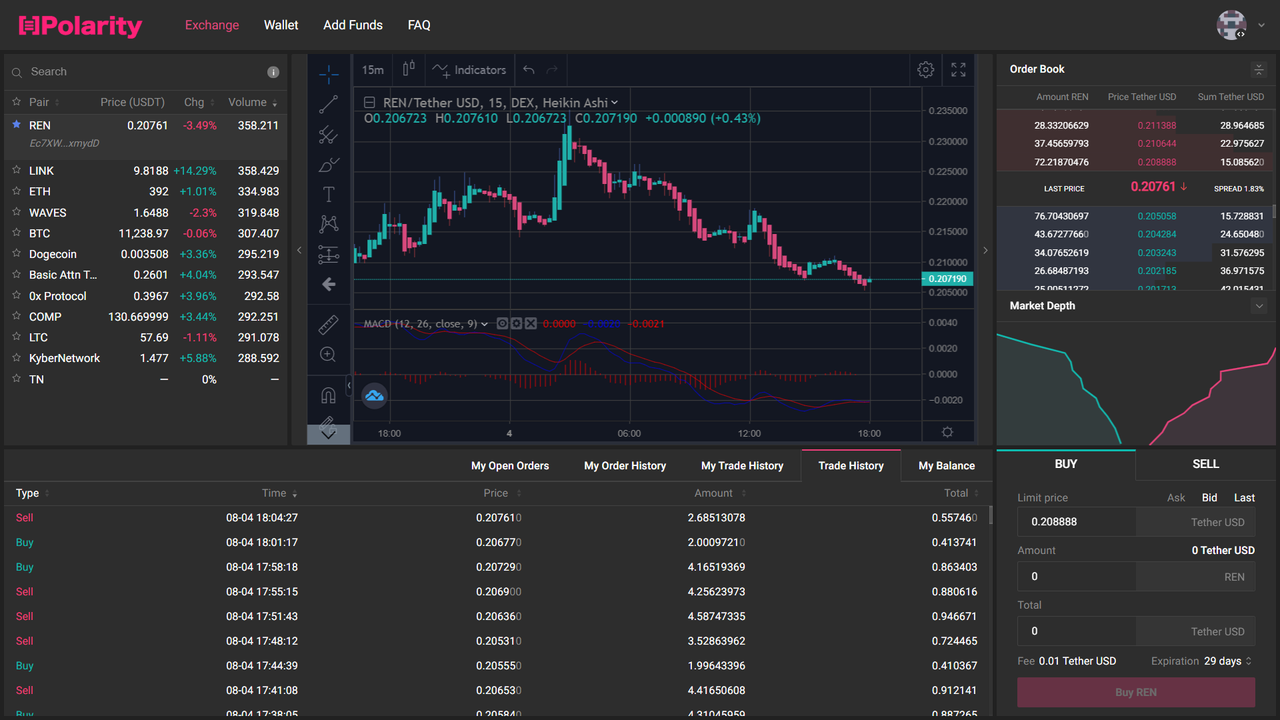Select the crosshair cursor tool

328,74
